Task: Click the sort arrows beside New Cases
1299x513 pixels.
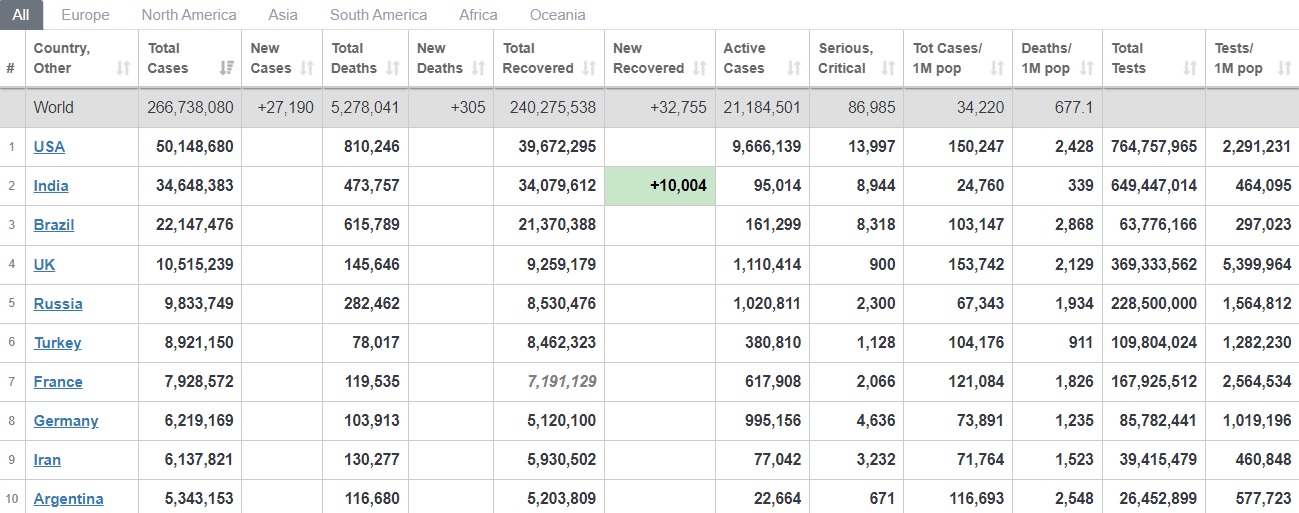Action: point(307,68)
